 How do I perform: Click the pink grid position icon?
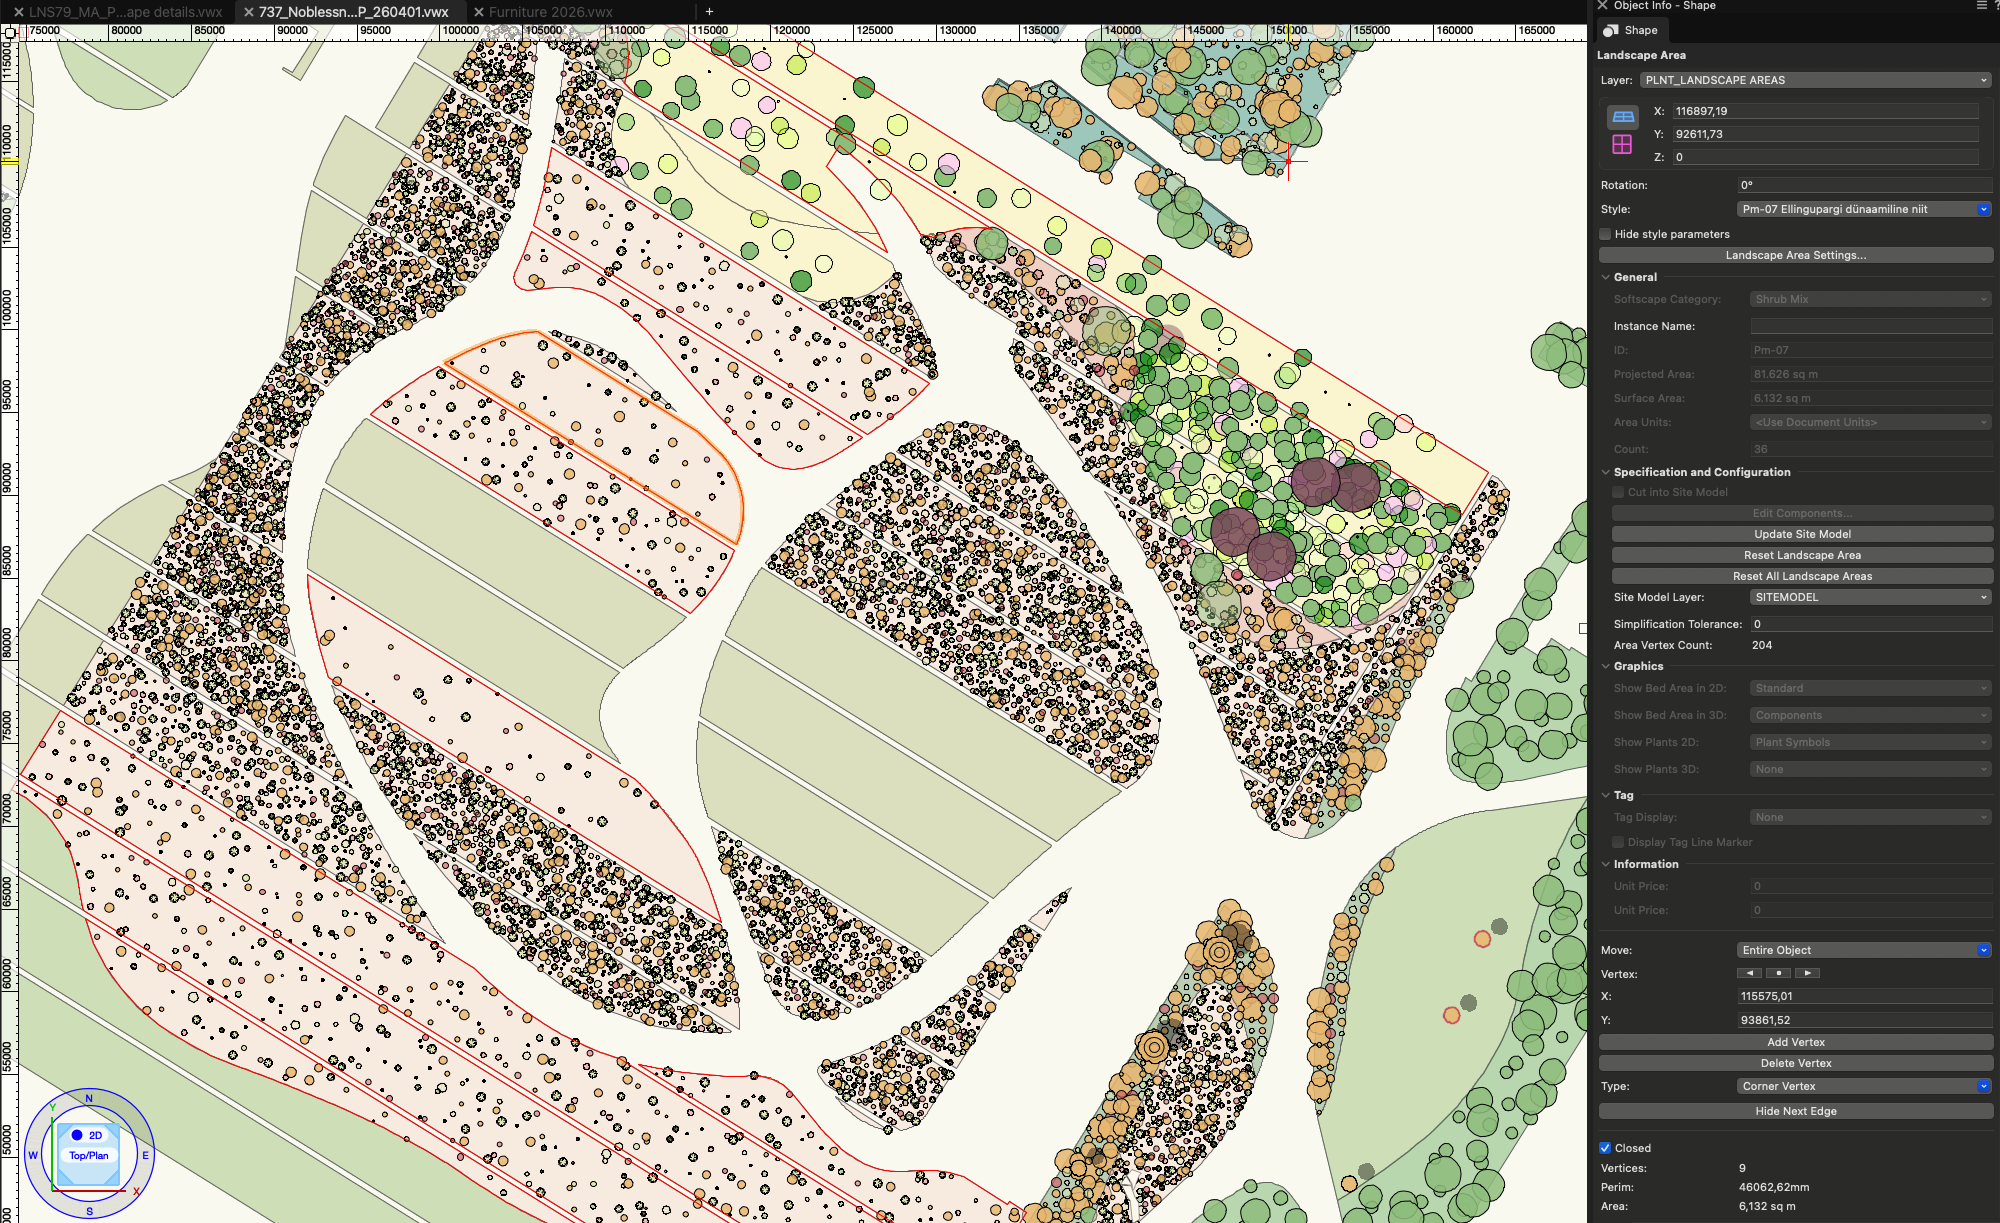1622,144
